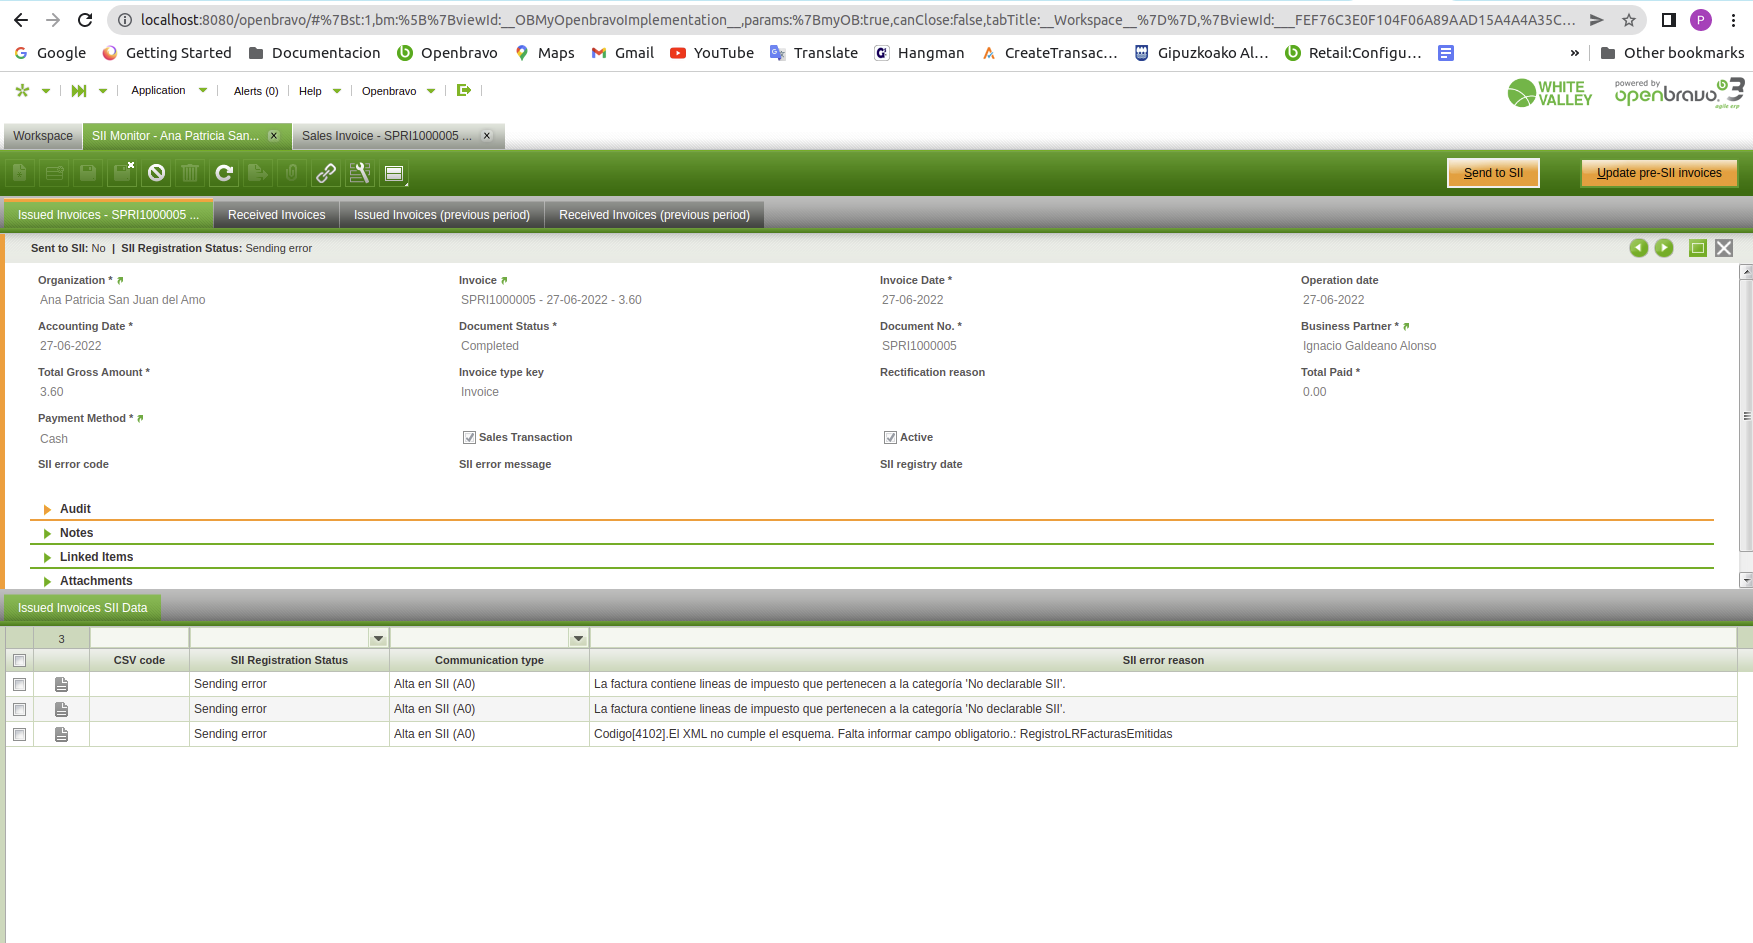Click the delete record trash icon

190,173
